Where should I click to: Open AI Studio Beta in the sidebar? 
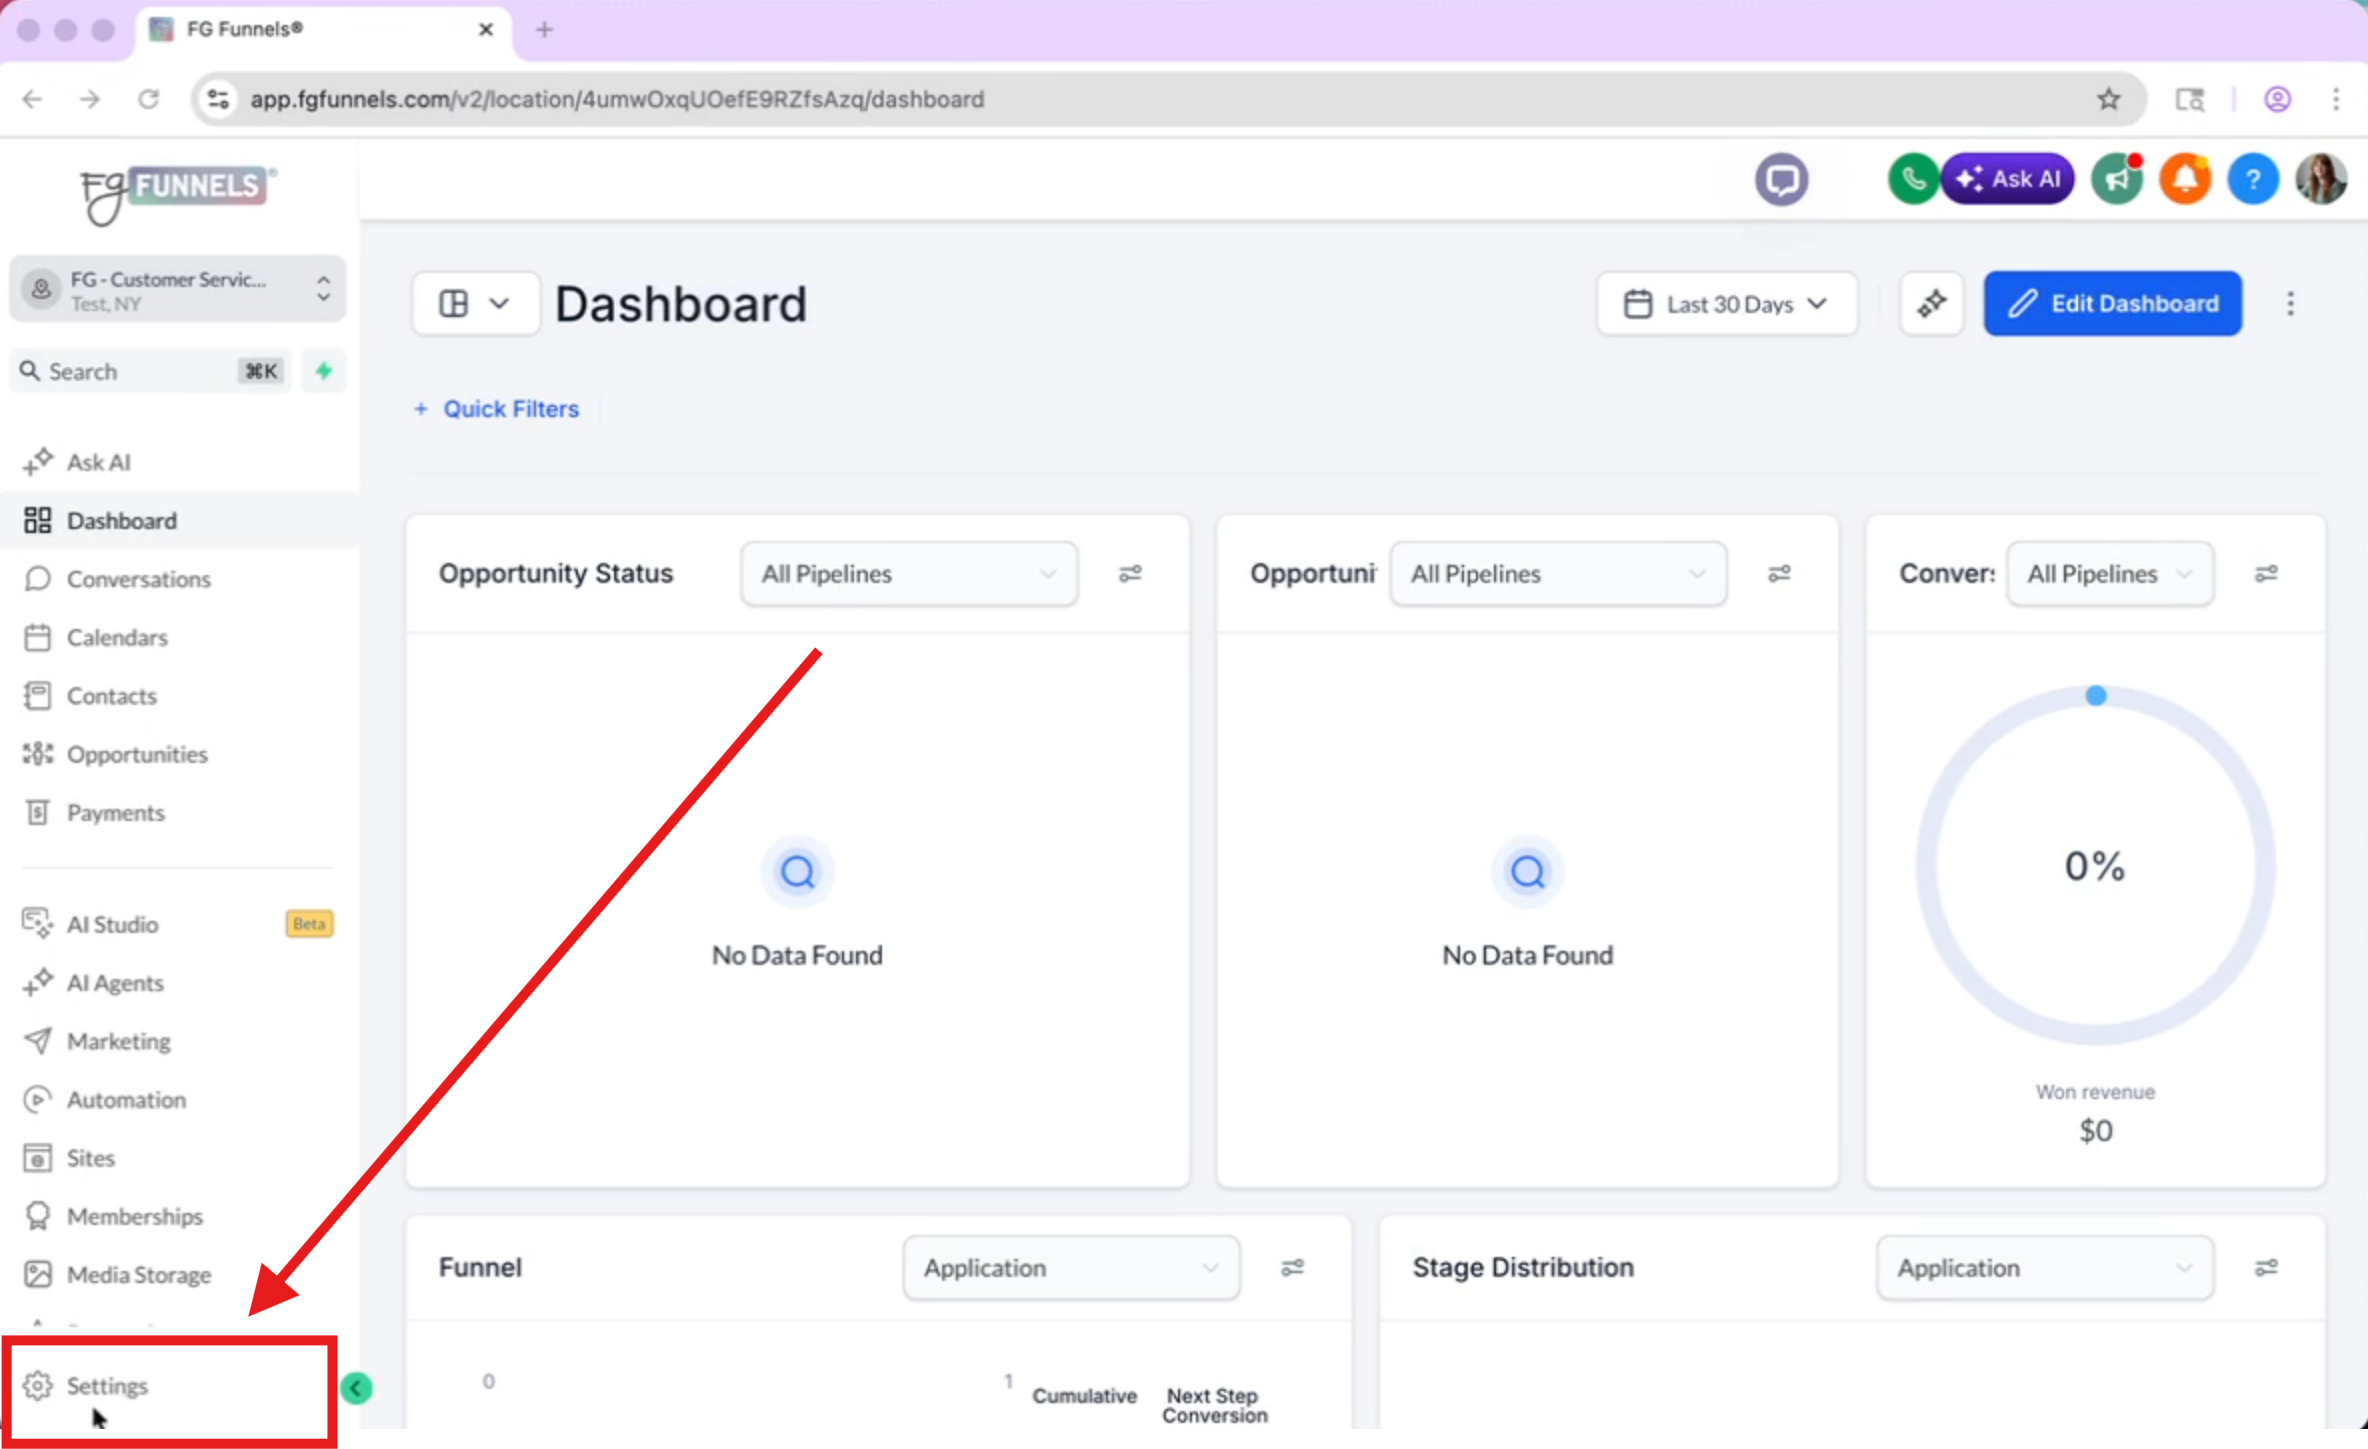178,924
